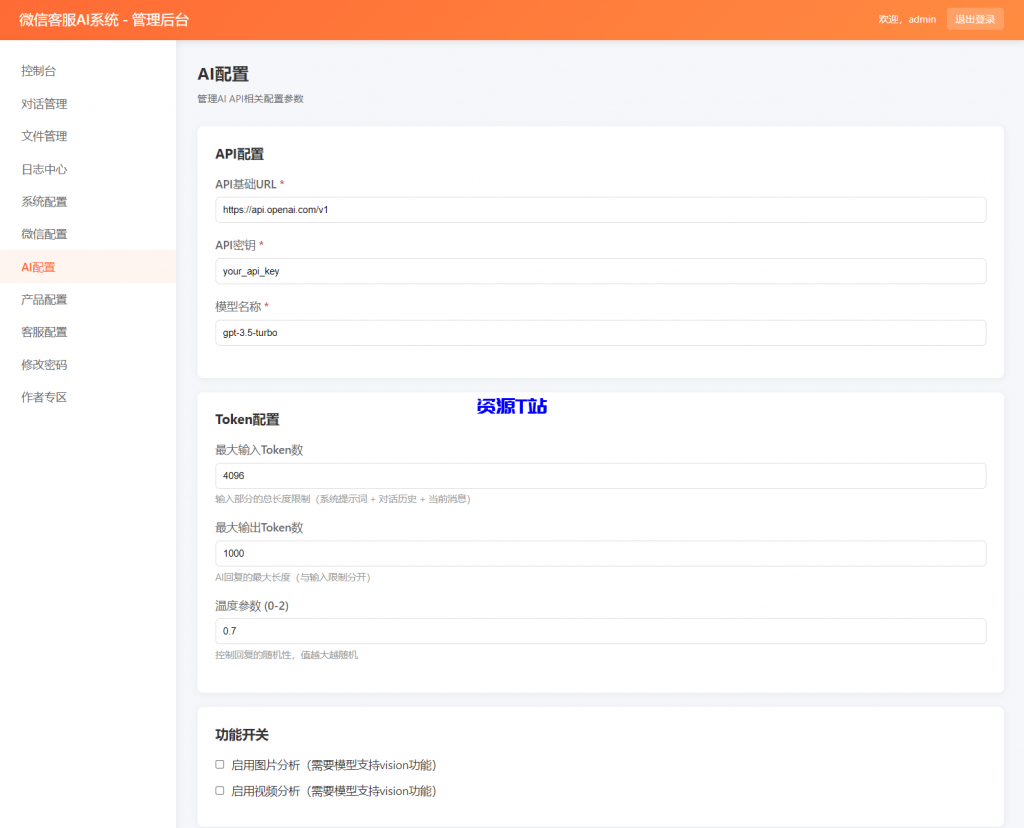This screenshot has width=1024, height=828.
Task: Select the API密钥 text field
Action: 600,270
